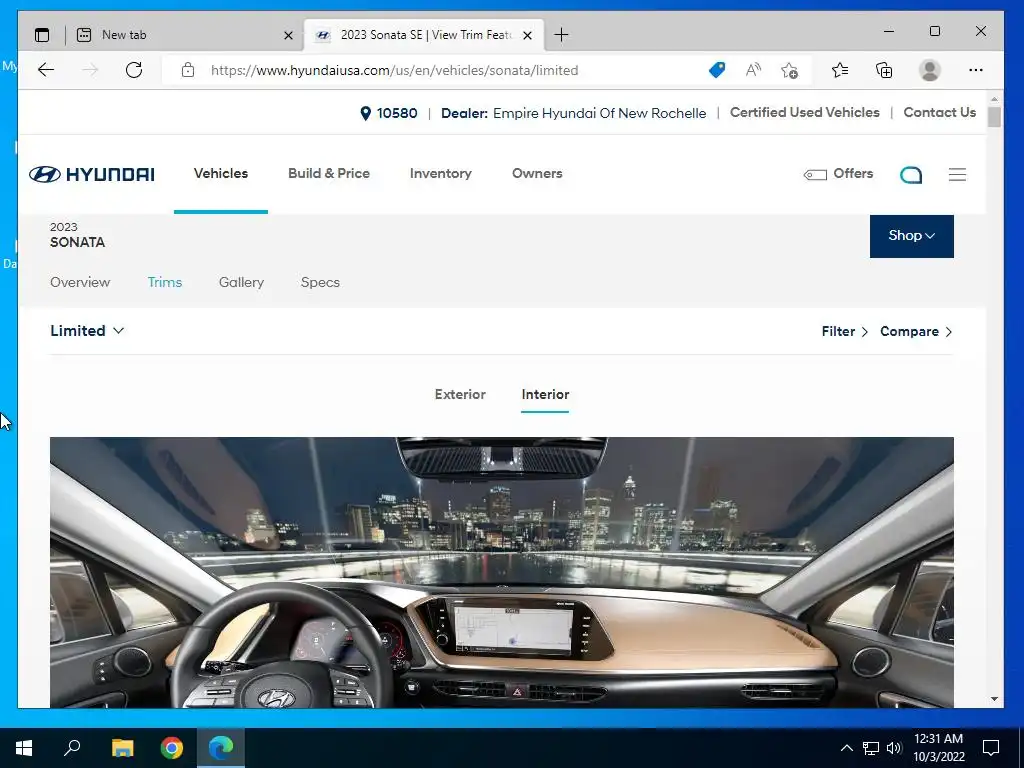Open the Edge Settings and more menu

976,70
